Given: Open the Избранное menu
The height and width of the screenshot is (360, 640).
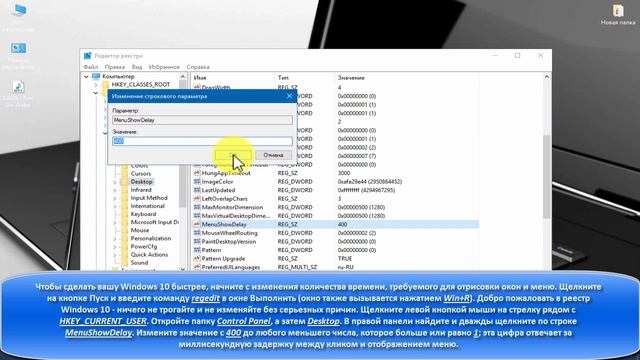Looking at the screenshot, I should point(164,67).
